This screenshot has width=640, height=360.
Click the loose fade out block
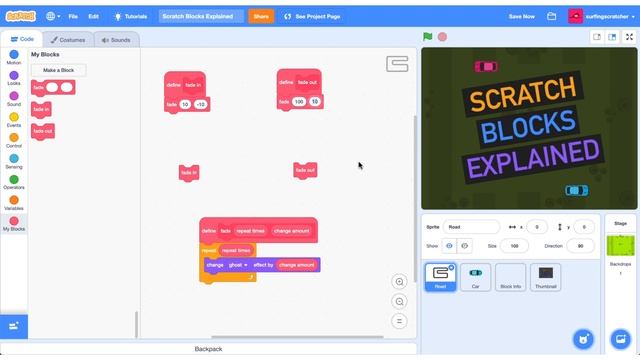pyautogui.click(x=305, y=170)
